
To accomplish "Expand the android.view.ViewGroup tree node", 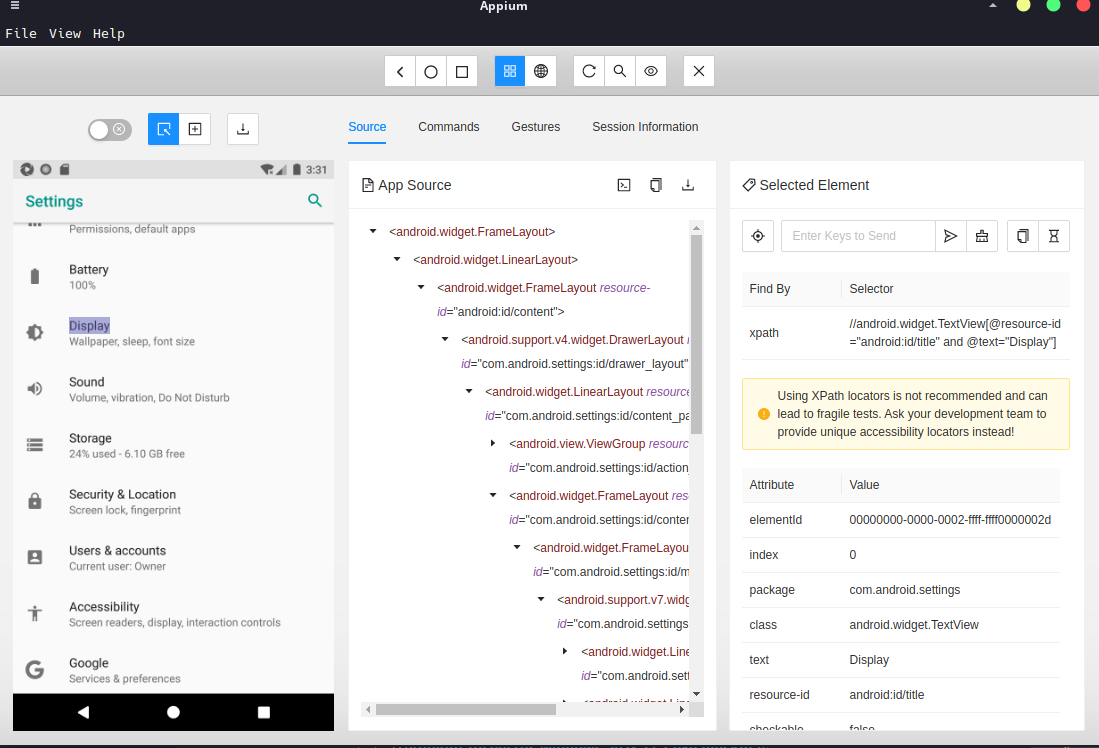I will point(493,443).
